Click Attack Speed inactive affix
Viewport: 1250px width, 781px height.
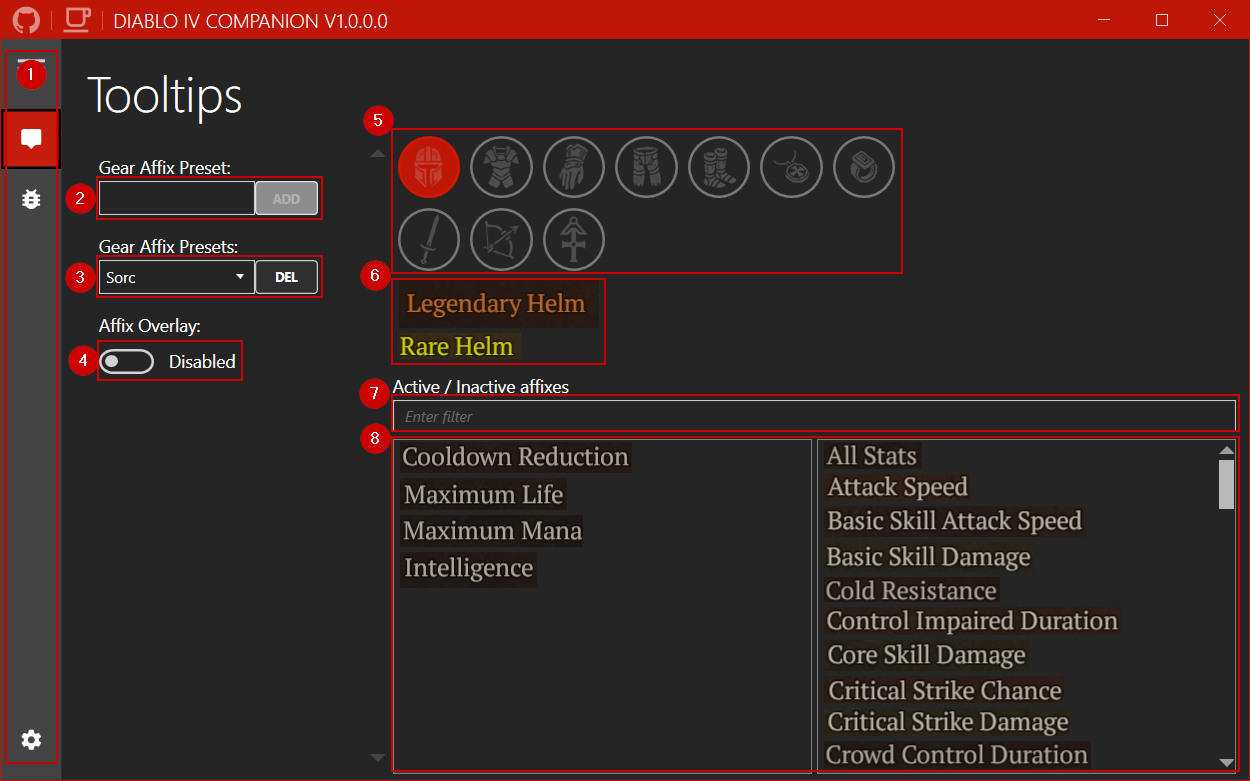898,487
